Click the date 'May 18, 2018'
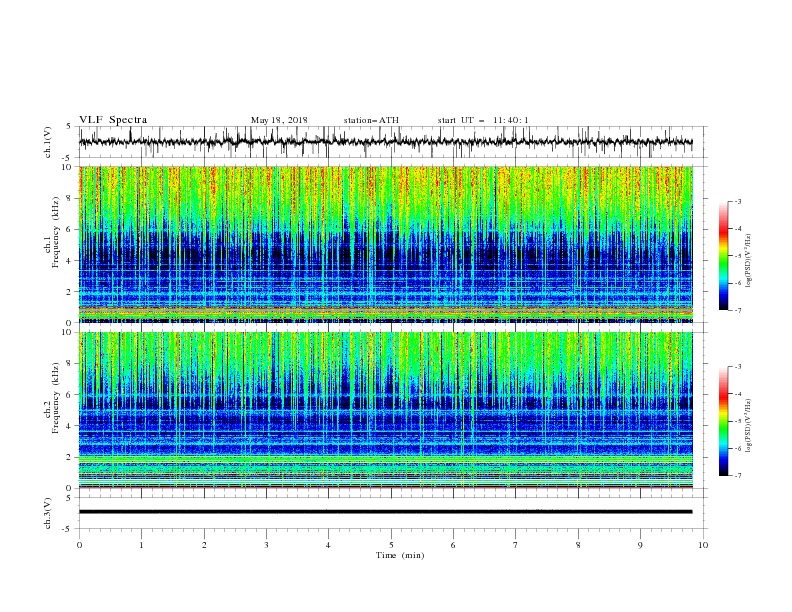The height and width of the screenshot is (612, 792). (279, 120)
